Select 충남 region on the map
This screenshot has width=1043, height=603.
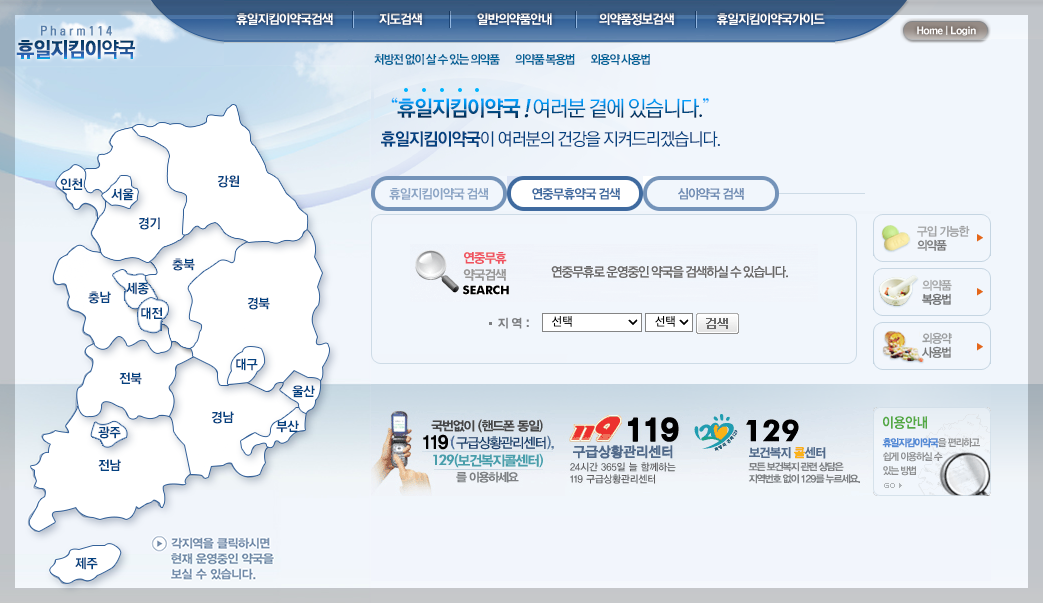coord(99,297)
